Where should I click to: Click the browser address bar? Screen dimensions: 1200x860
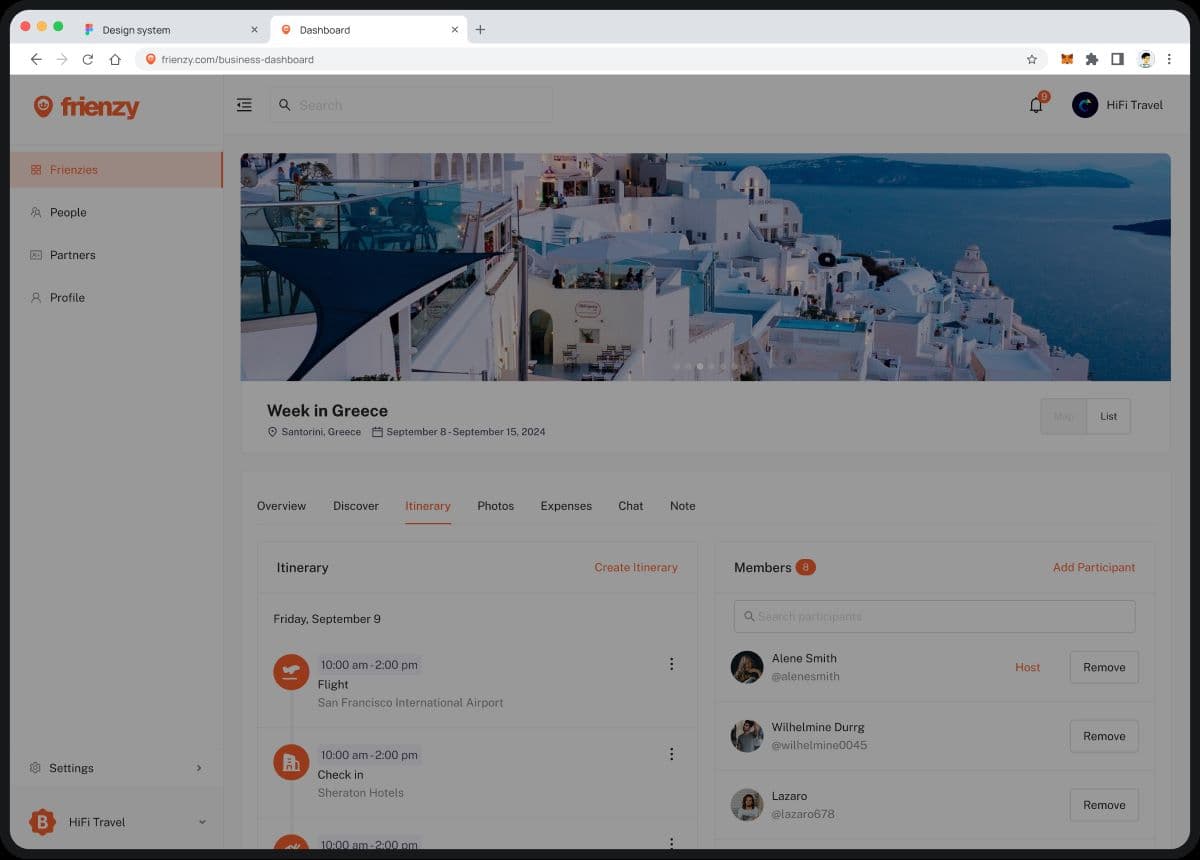(590, 59)
